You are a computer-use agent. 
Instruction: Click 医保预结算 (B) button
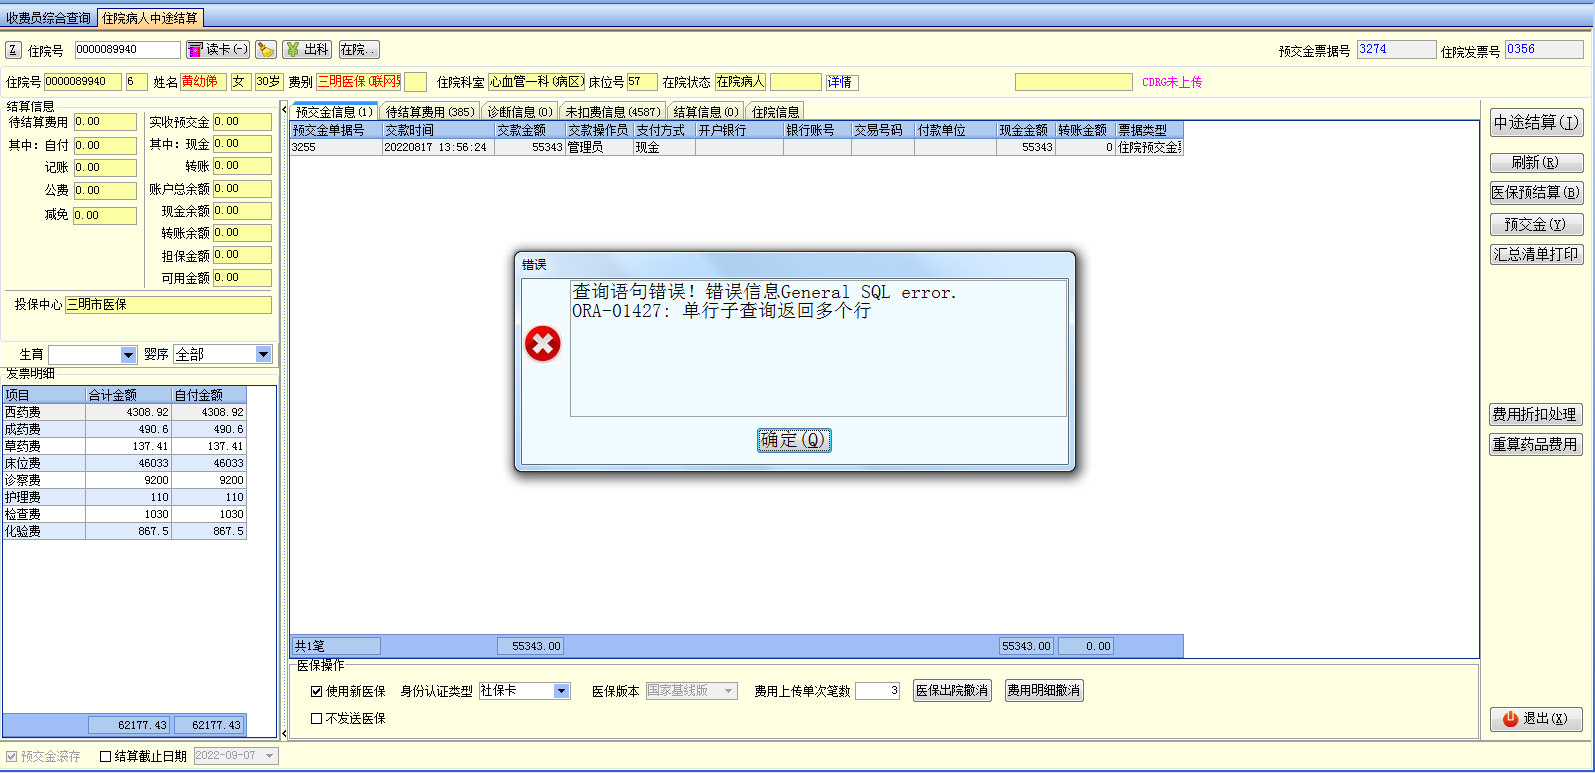(1536, 192)
